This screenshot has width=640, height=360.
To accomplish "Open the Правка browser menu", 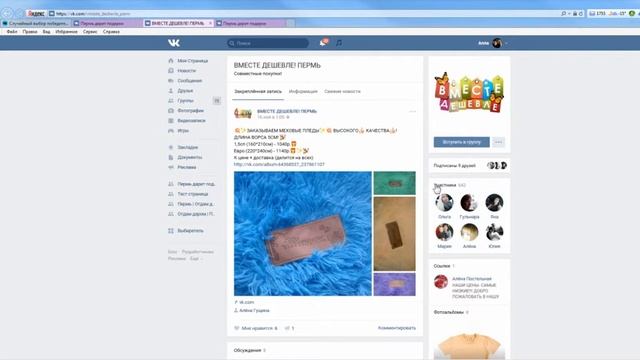I will [x=30, y=31].
